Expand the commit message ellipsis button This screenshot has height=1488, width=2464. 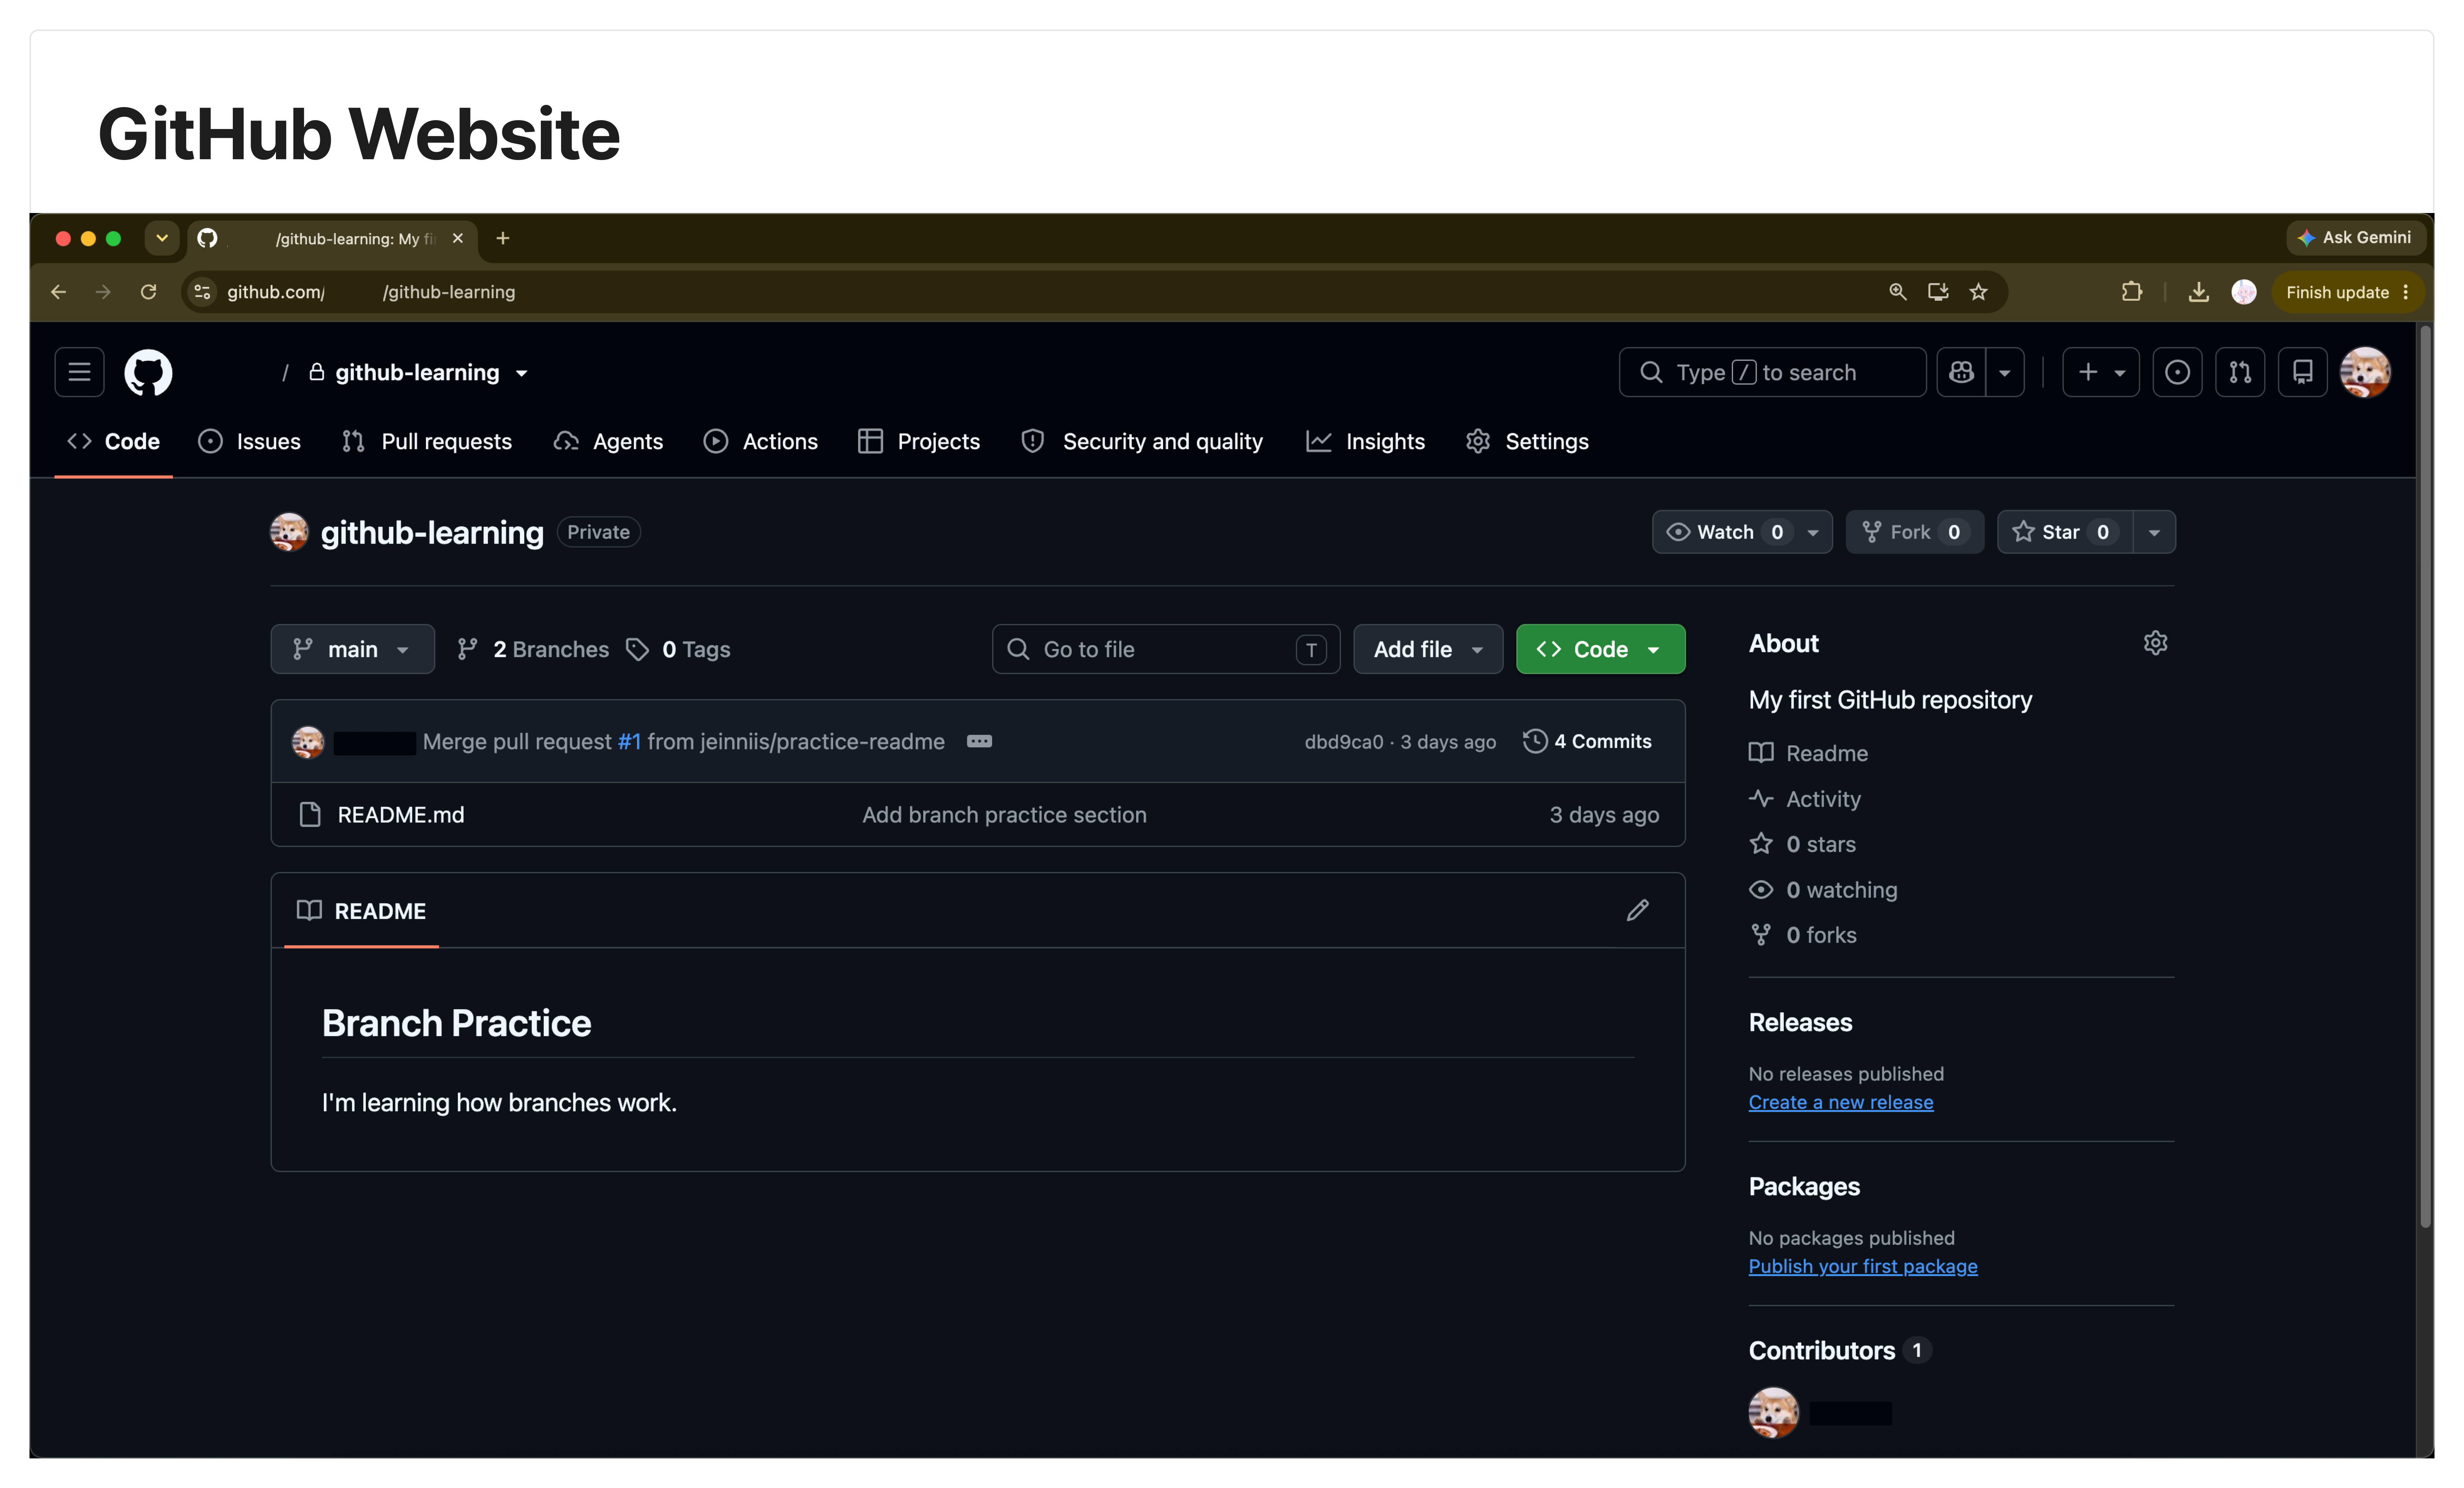pos(979,741)
